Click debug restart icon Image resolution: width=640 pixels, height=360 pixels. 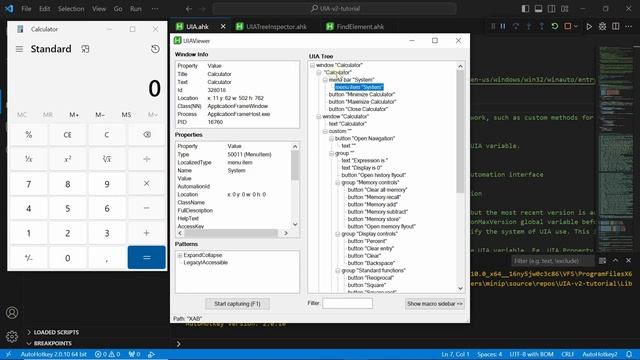555,27
